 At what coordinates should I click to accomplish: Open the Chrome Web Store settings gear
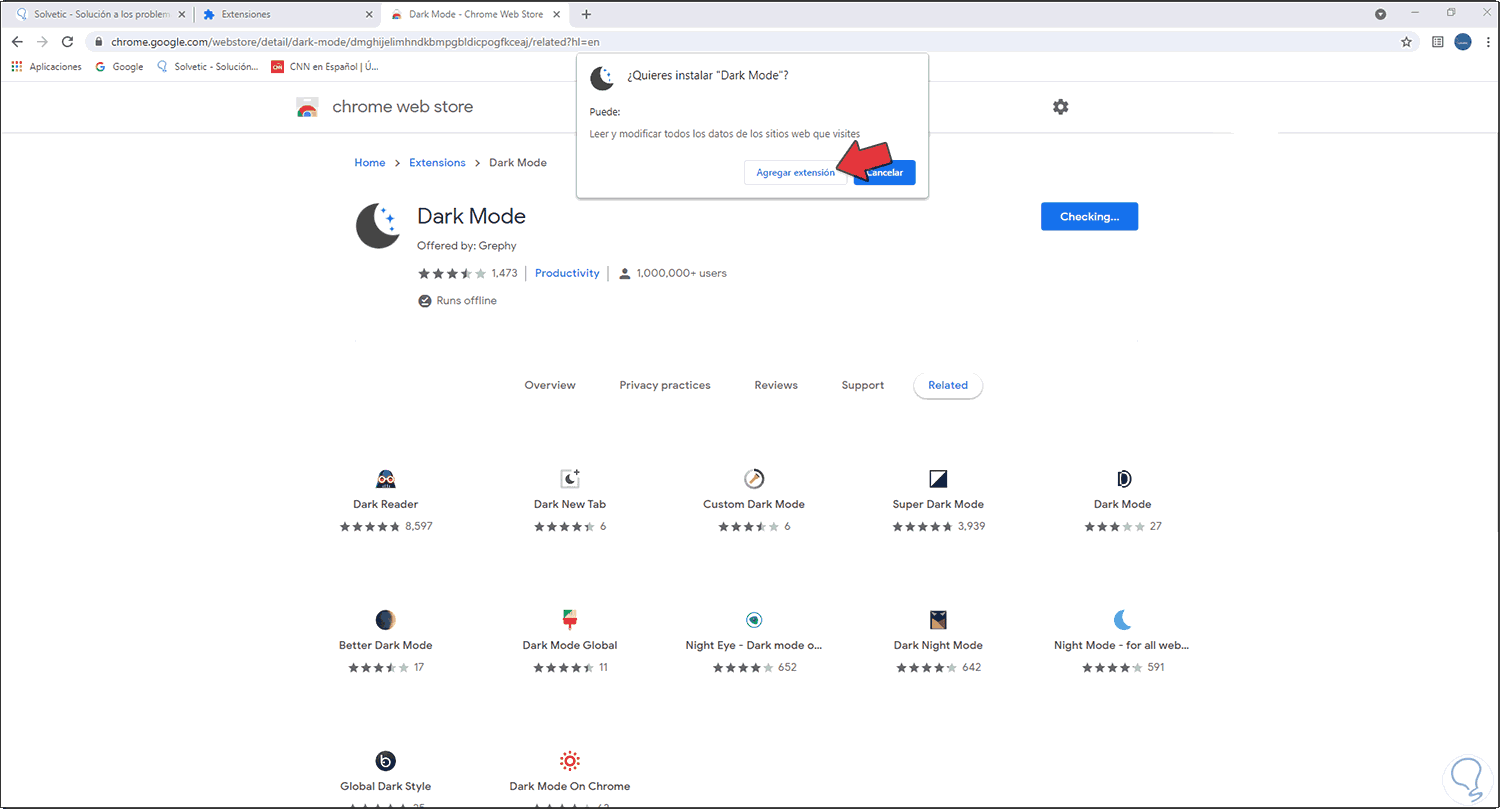point(1061,107)
